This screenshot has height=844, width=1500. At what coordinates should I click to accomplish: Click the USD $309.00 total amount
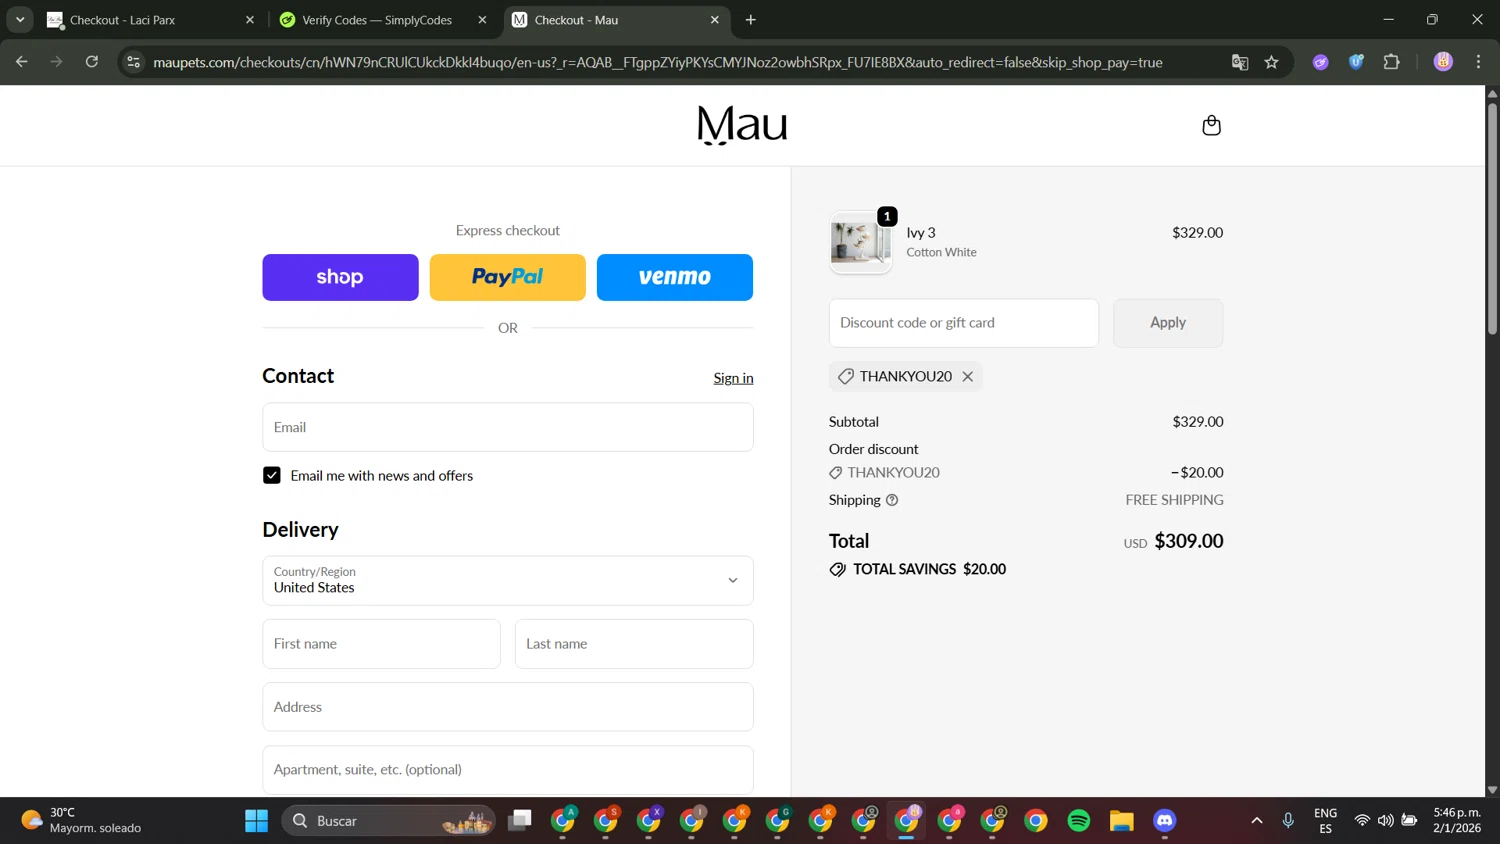[x=1173, y=541]
